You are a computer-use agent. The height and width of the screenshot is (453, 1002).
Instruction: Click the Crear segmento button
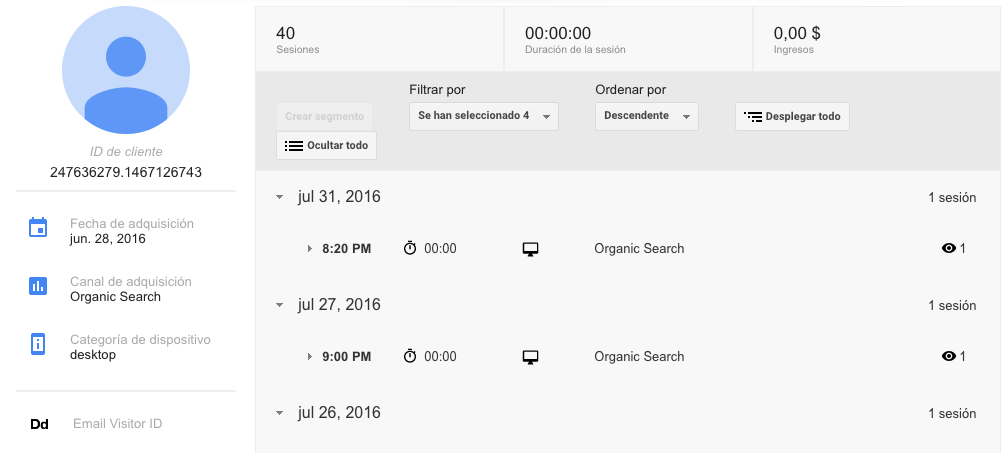(326, 116)
